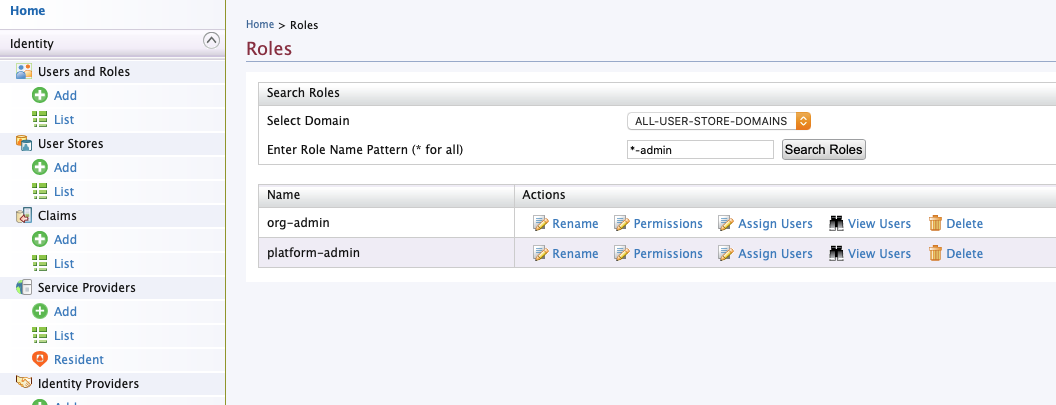The image size is (1056, 405).
Task: Open Resident service provider link
Action: [79, 360]
